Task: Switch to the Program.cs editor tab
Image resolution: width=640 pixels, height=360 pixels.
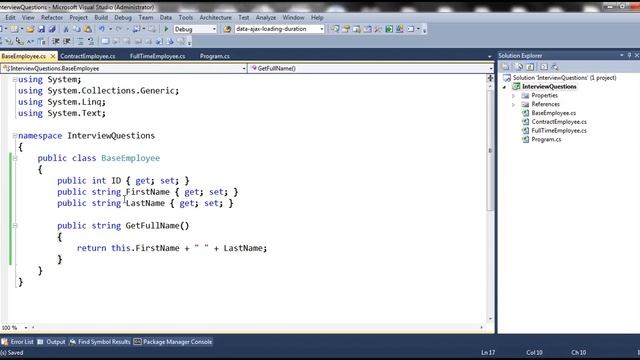Action: coord(215,56)
